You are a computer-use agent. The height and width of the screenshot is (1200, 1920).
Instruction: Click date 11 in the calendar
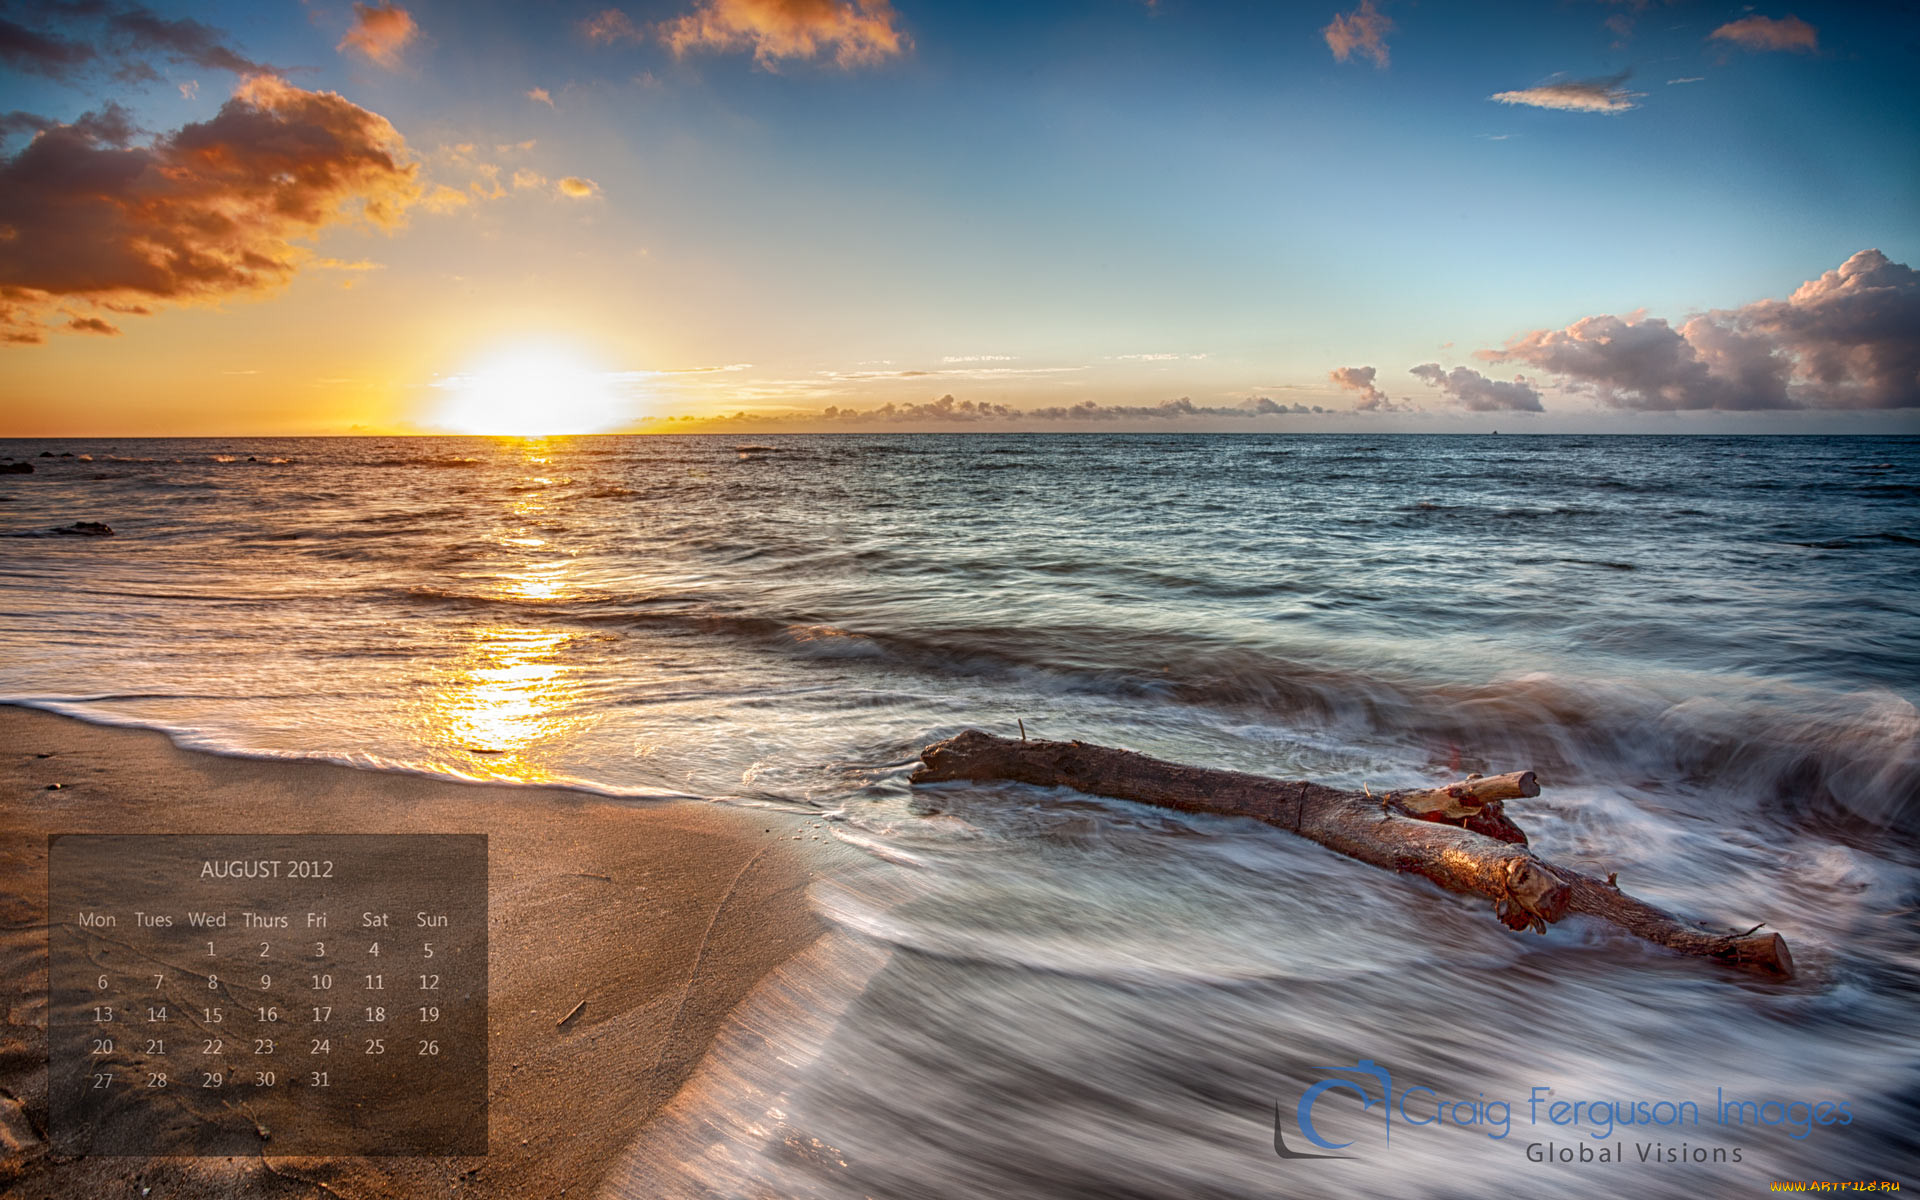[x=374, y=982]
